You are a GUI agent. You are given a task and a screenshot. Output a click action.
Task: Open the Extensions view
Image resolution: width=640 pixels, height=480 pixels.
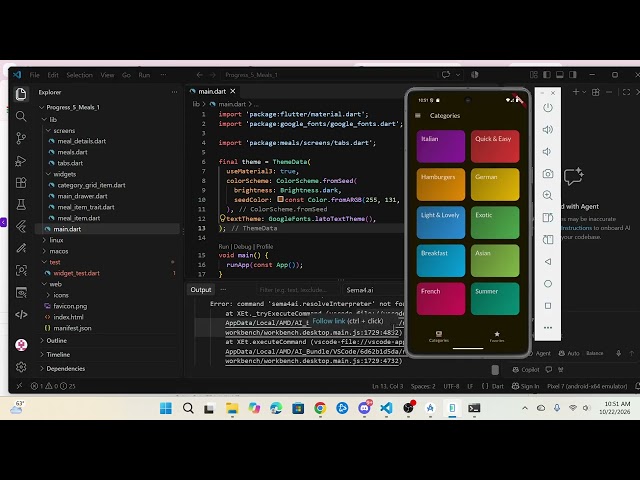[x=21, y=182]
